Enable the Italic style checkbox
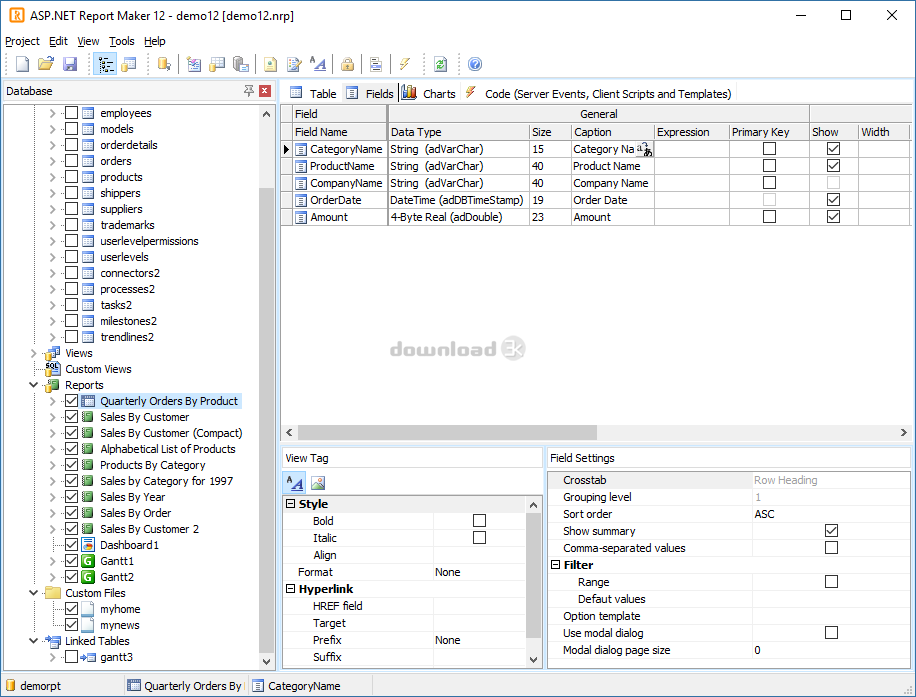Viewport: 916px width, 697px height. pyautogui.click(x=479, y=538)
